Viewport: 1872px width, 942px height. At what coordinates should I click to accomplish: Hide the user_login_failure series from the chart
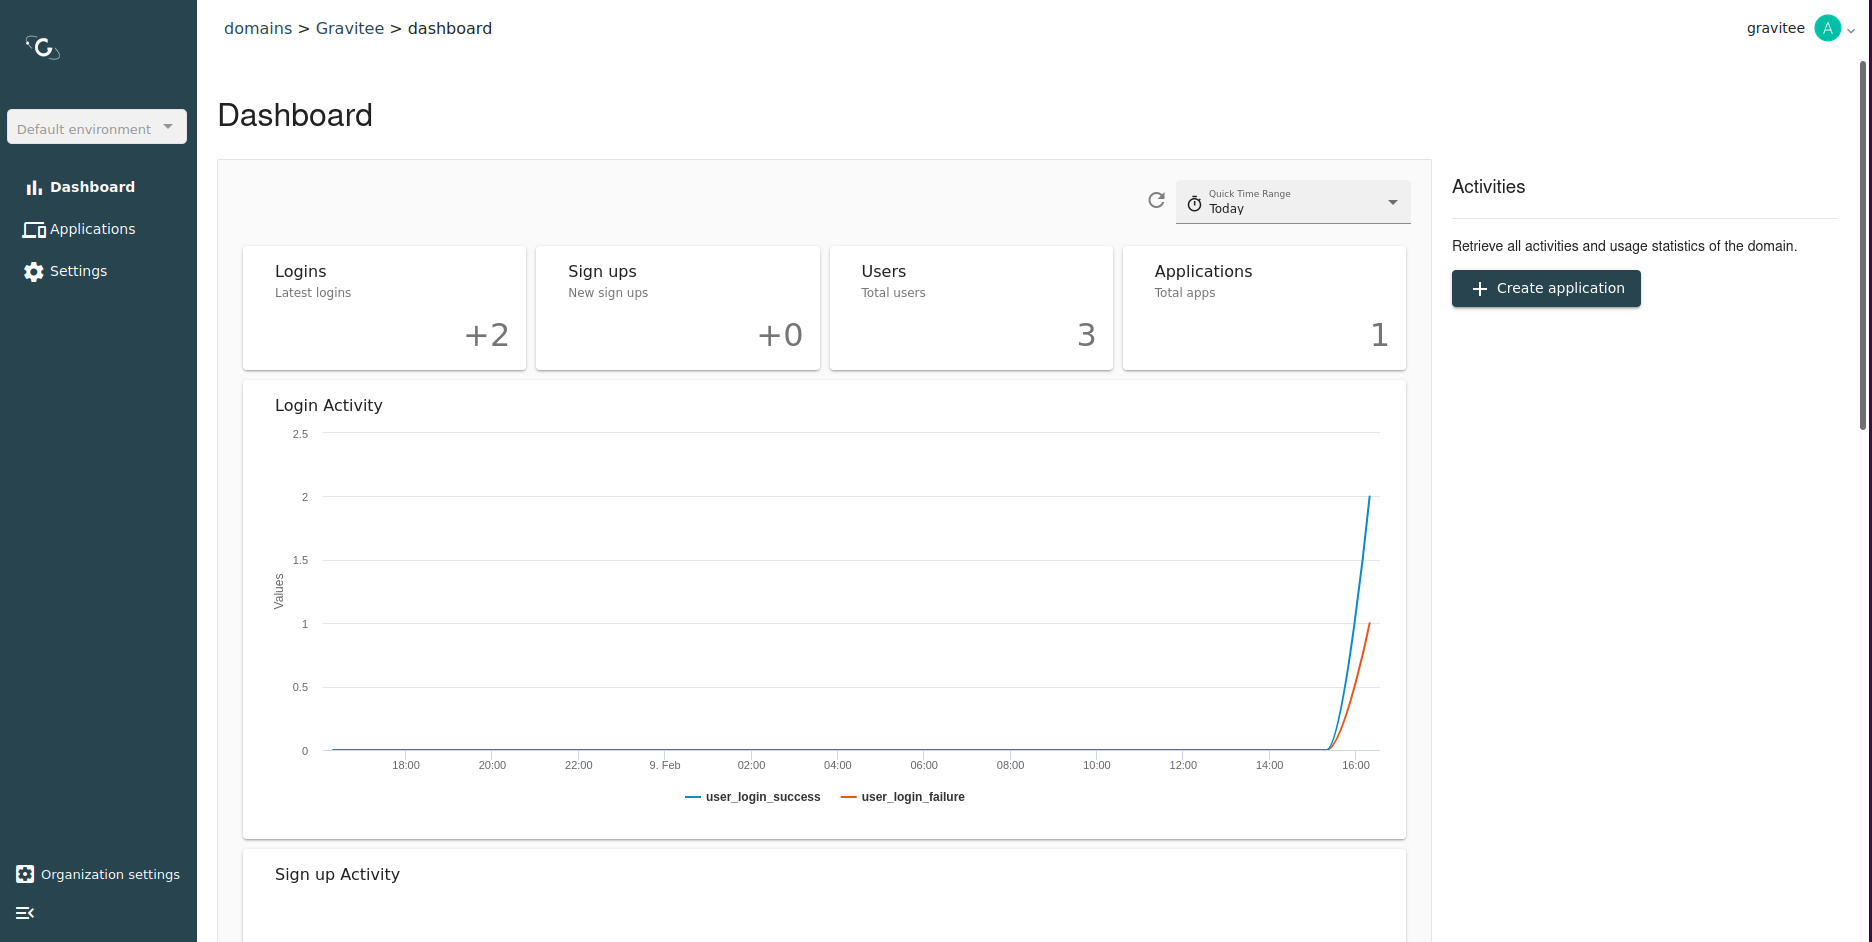pos(902,796)
